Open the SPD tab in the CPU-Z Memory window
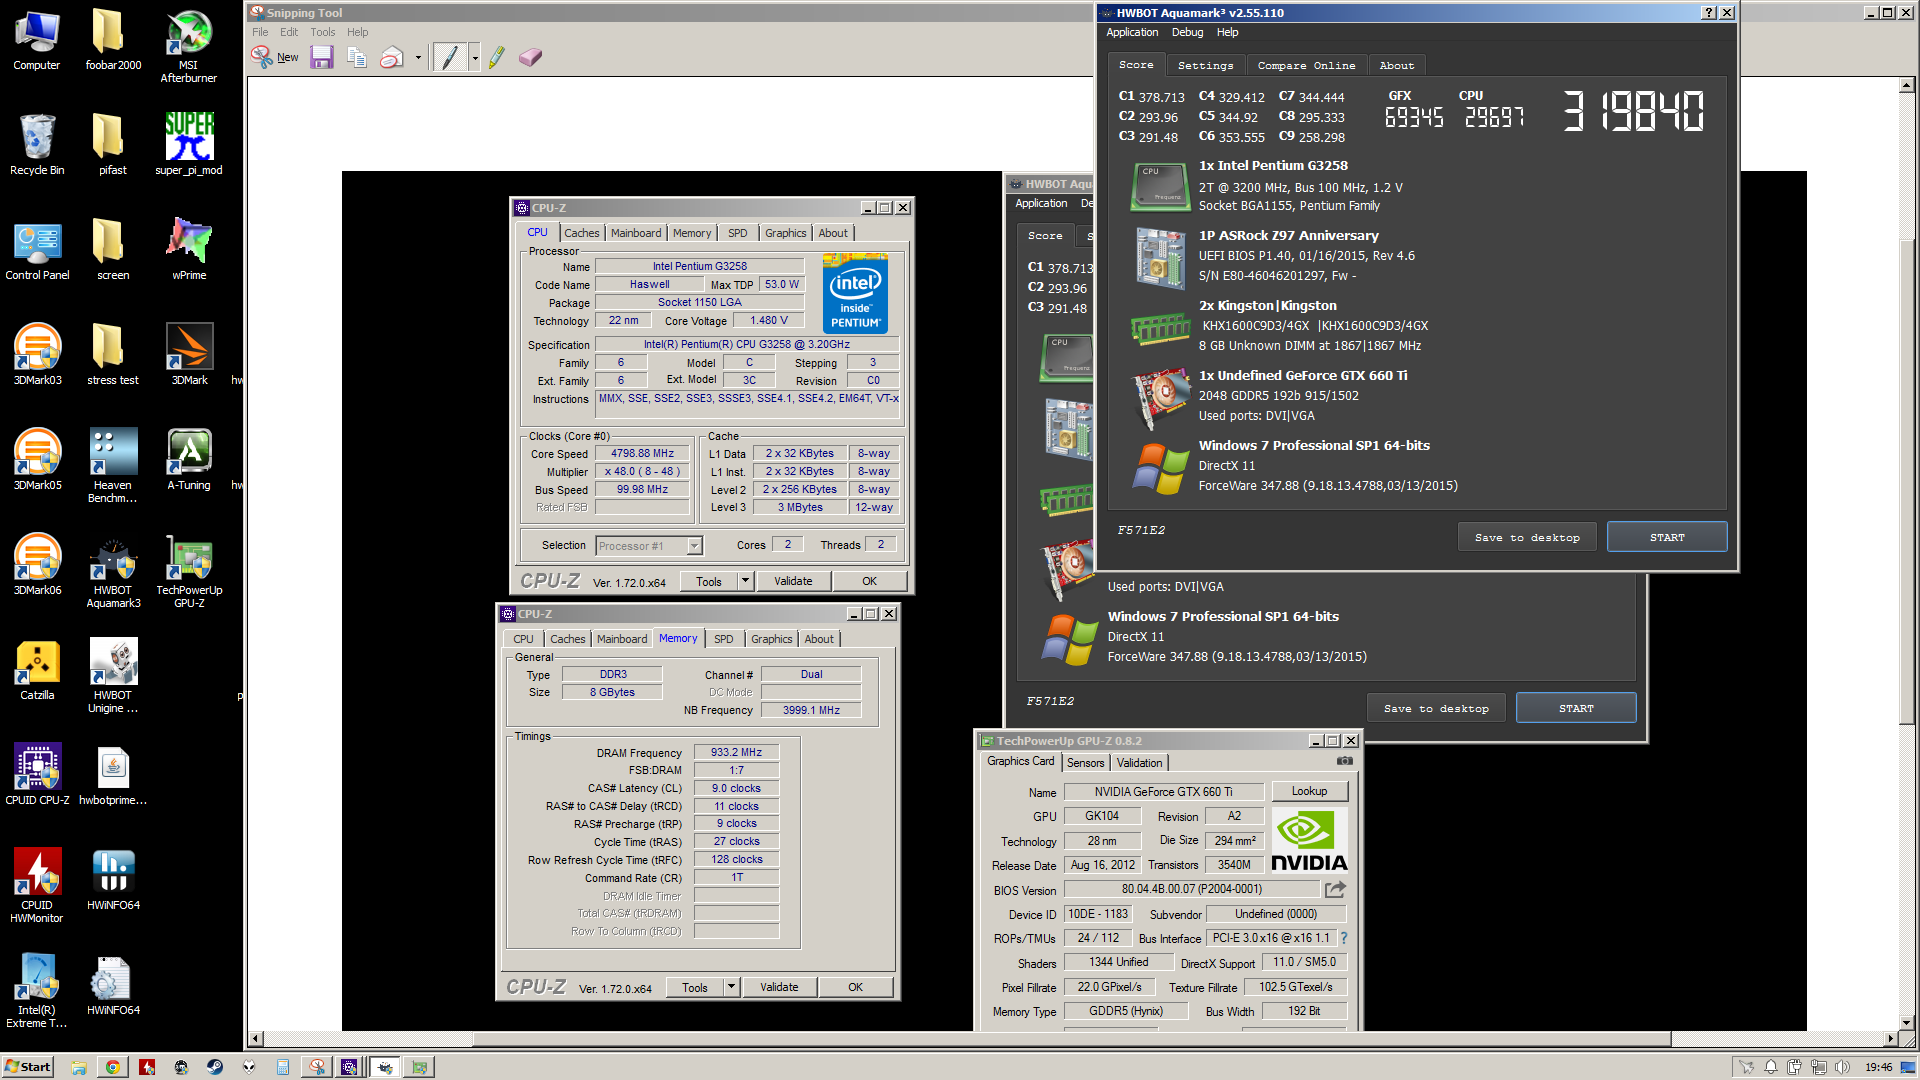 coord(723,639)
